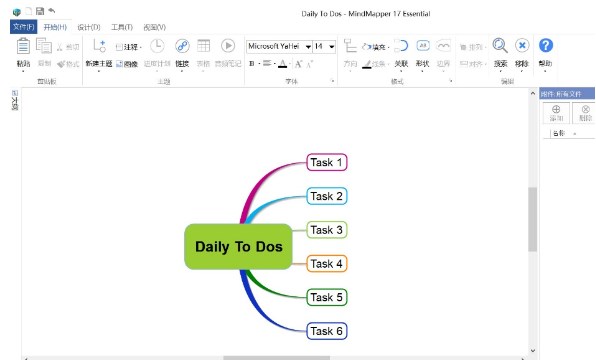The image size is (596, 360).
Task: Click the Table (表格) grid icon
Action: click(203, 46)
